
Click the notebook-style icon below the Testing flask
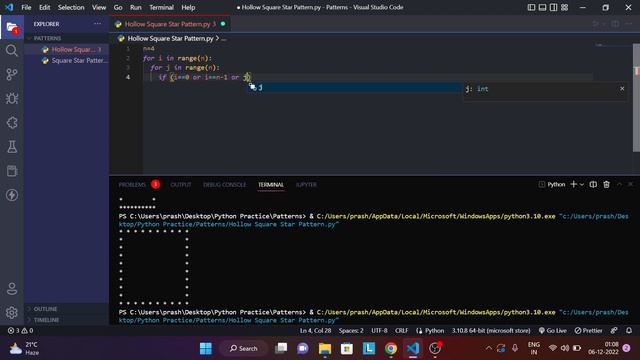(11, 171)
